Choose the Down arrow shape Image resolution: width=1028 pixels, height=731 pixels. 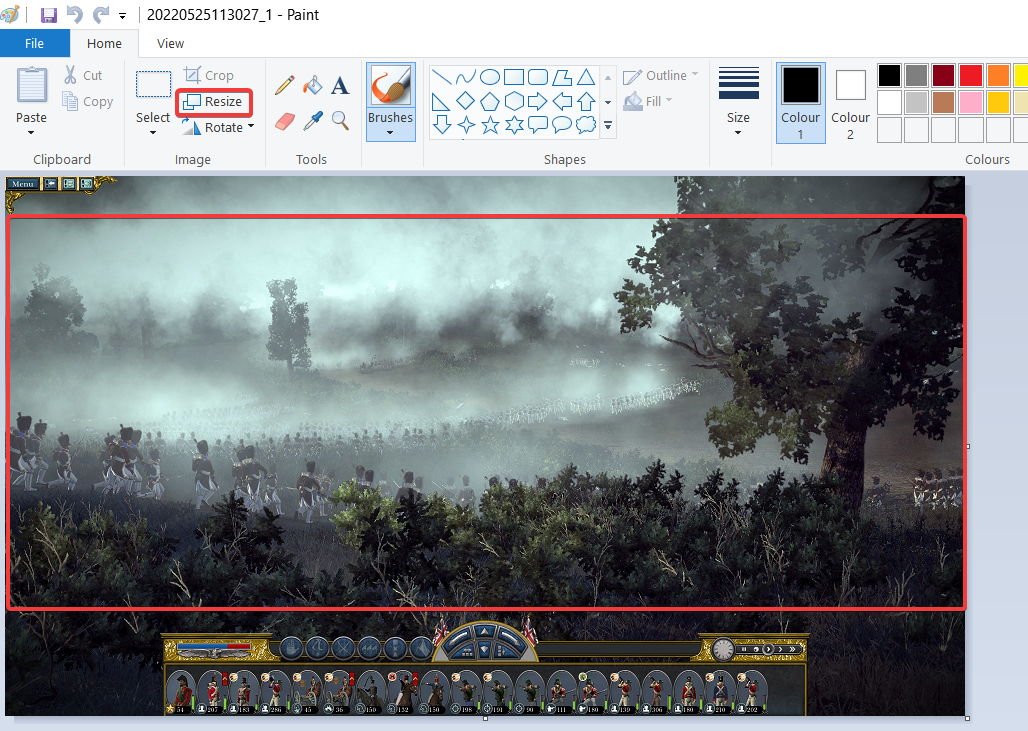coord(441,125)
